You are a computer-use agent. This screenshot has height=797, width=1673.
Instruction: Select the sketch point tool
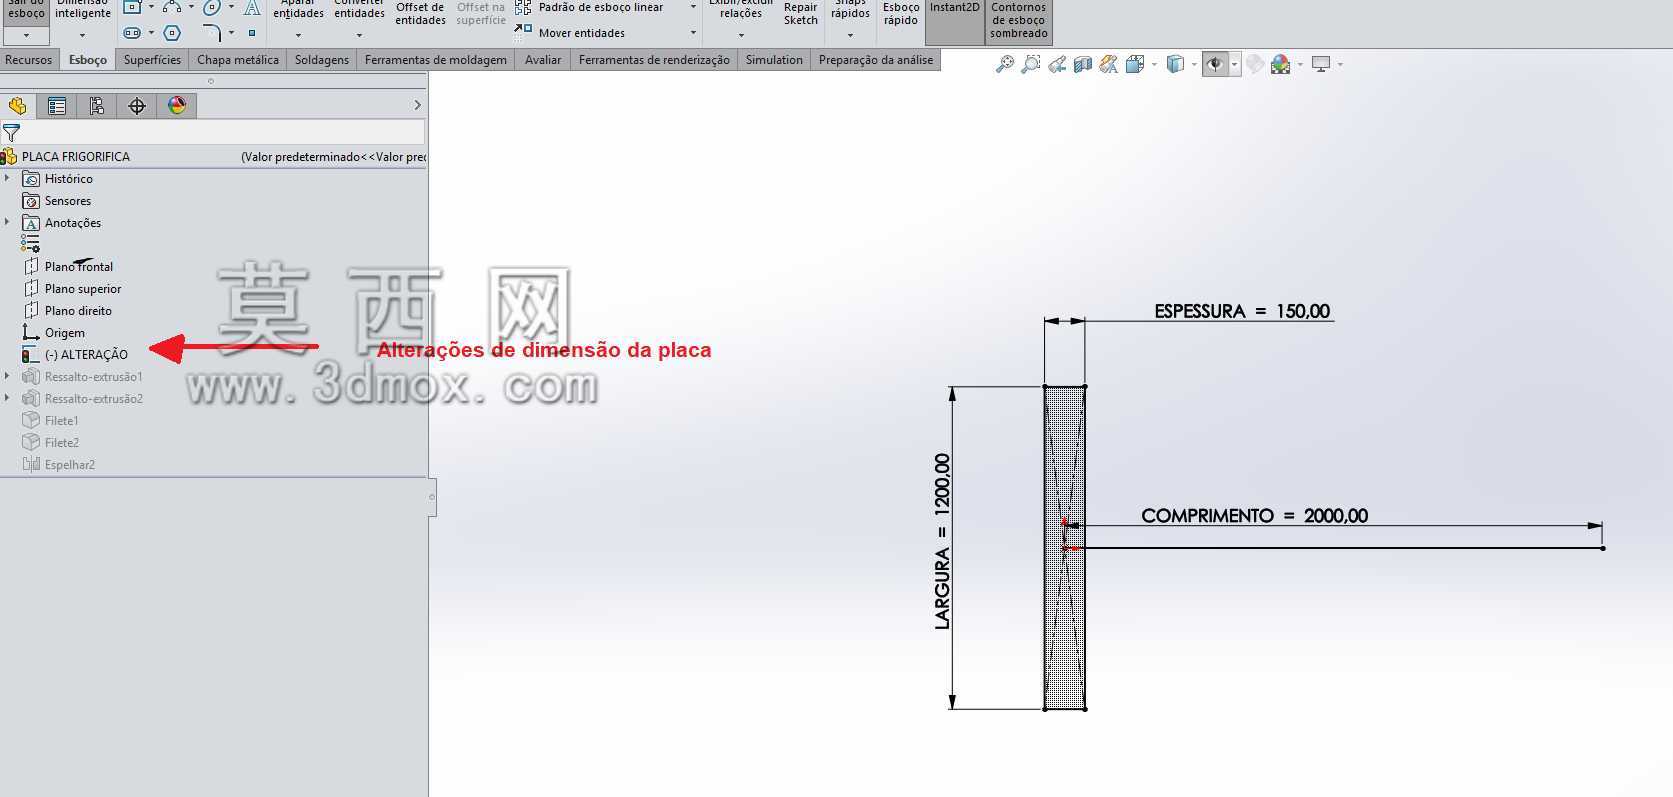(252, 33)
